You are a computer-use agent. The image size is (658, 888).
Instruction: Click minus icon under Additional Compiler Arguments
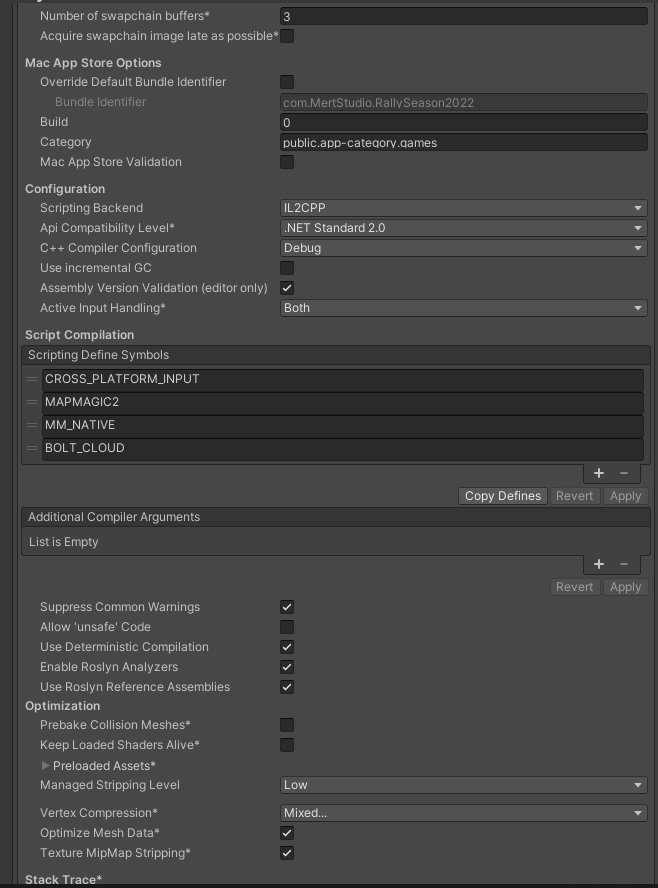[624, 564]
